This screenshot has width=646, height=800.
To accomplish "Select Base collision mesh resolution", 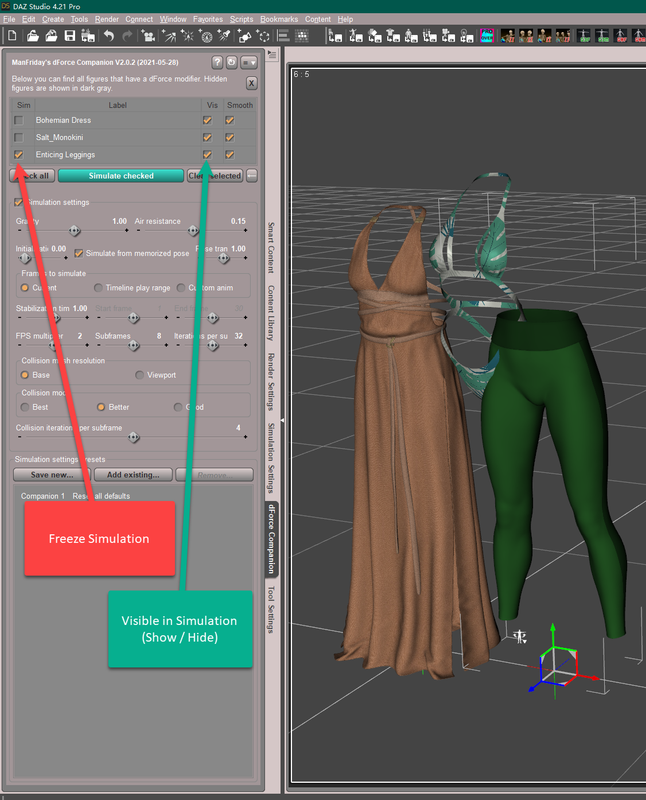I will 24,375.
